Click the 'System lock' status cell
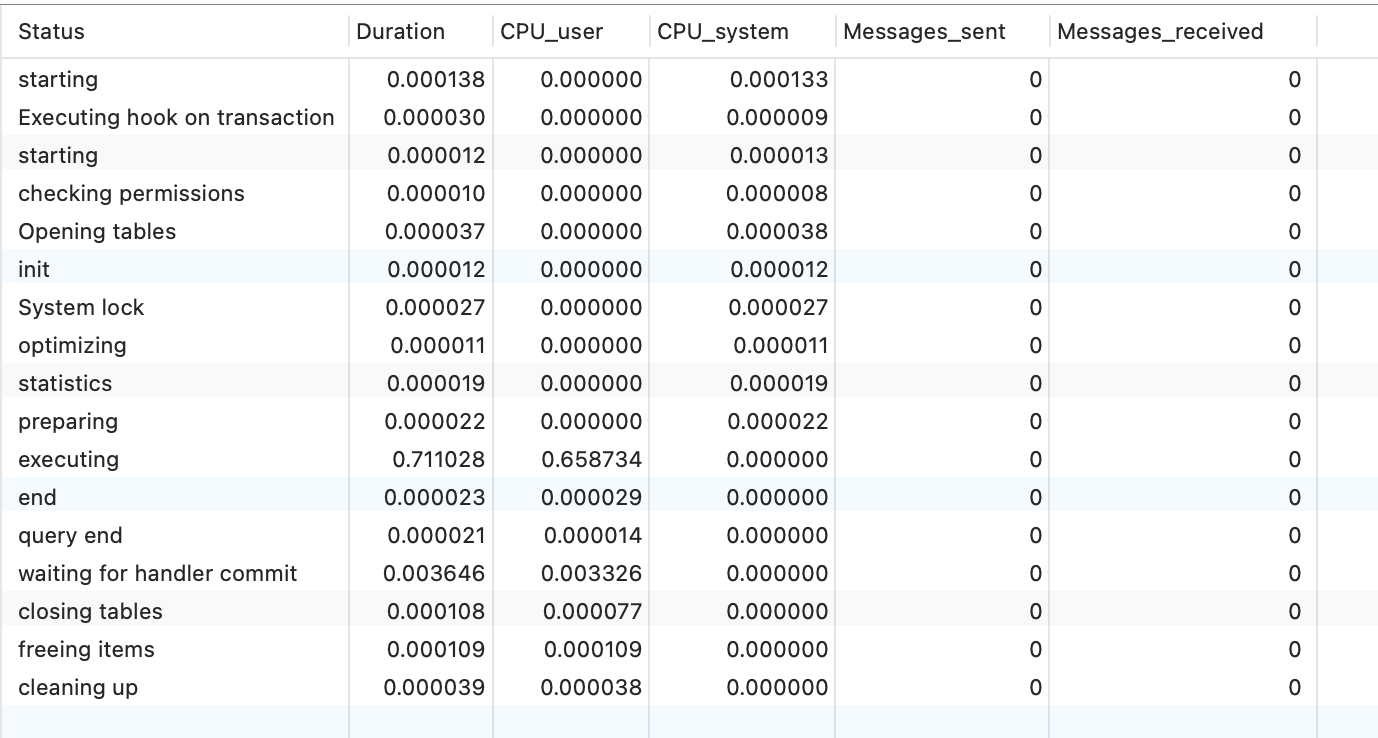Viewport: 1378px width, 738px height. (x=81, y=308)
